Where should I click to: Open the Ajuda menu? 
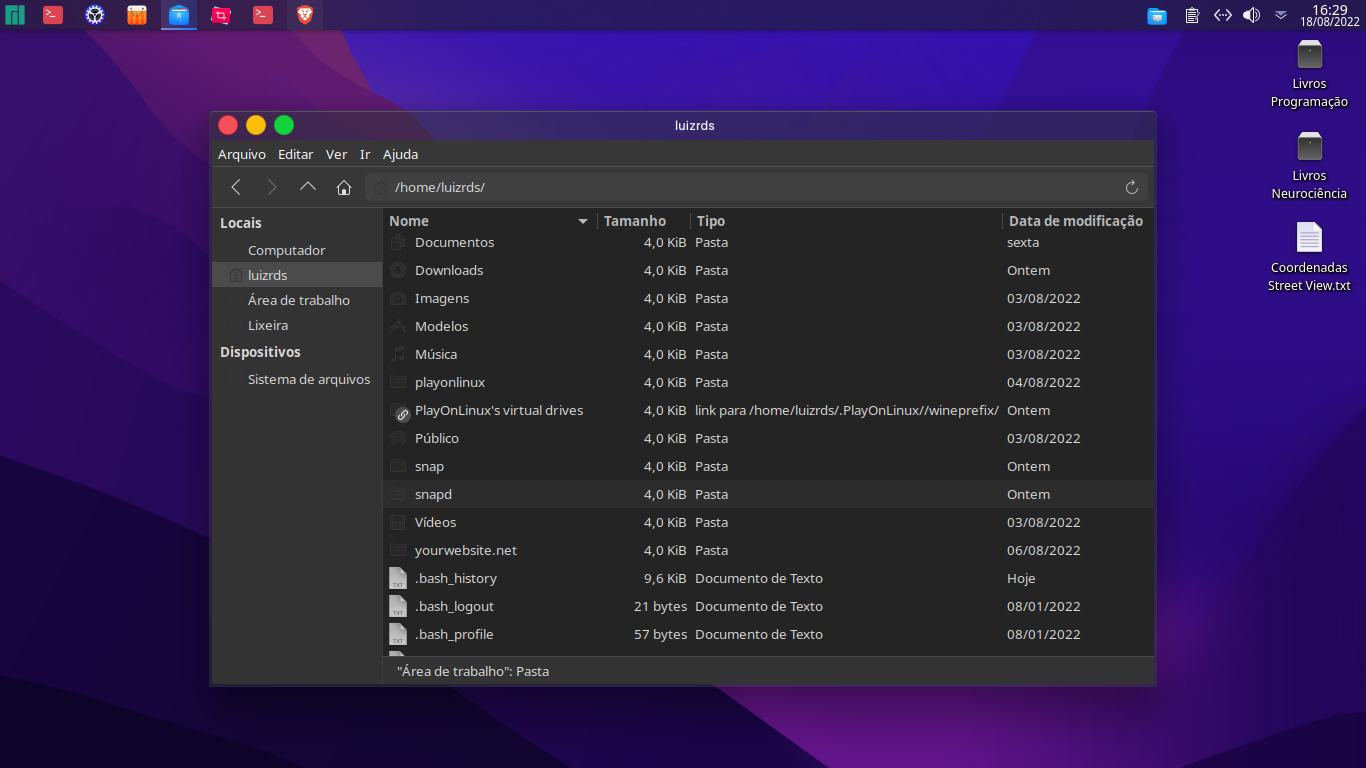401,154
